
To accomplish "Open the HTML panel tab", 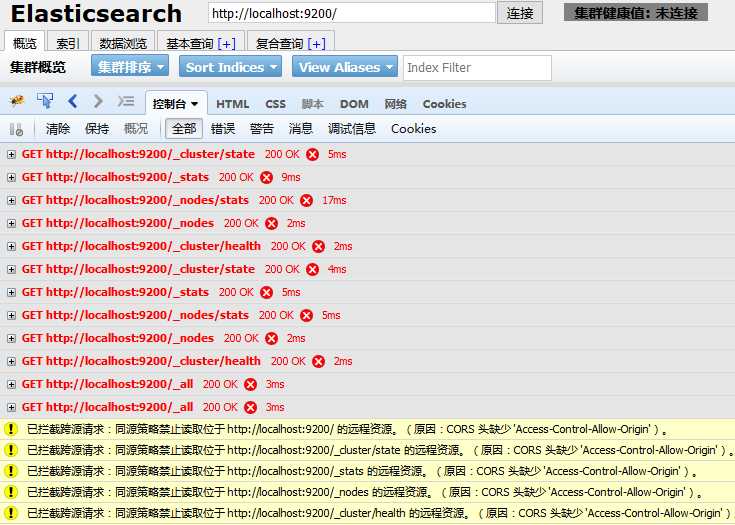I will tap(232, 104).
